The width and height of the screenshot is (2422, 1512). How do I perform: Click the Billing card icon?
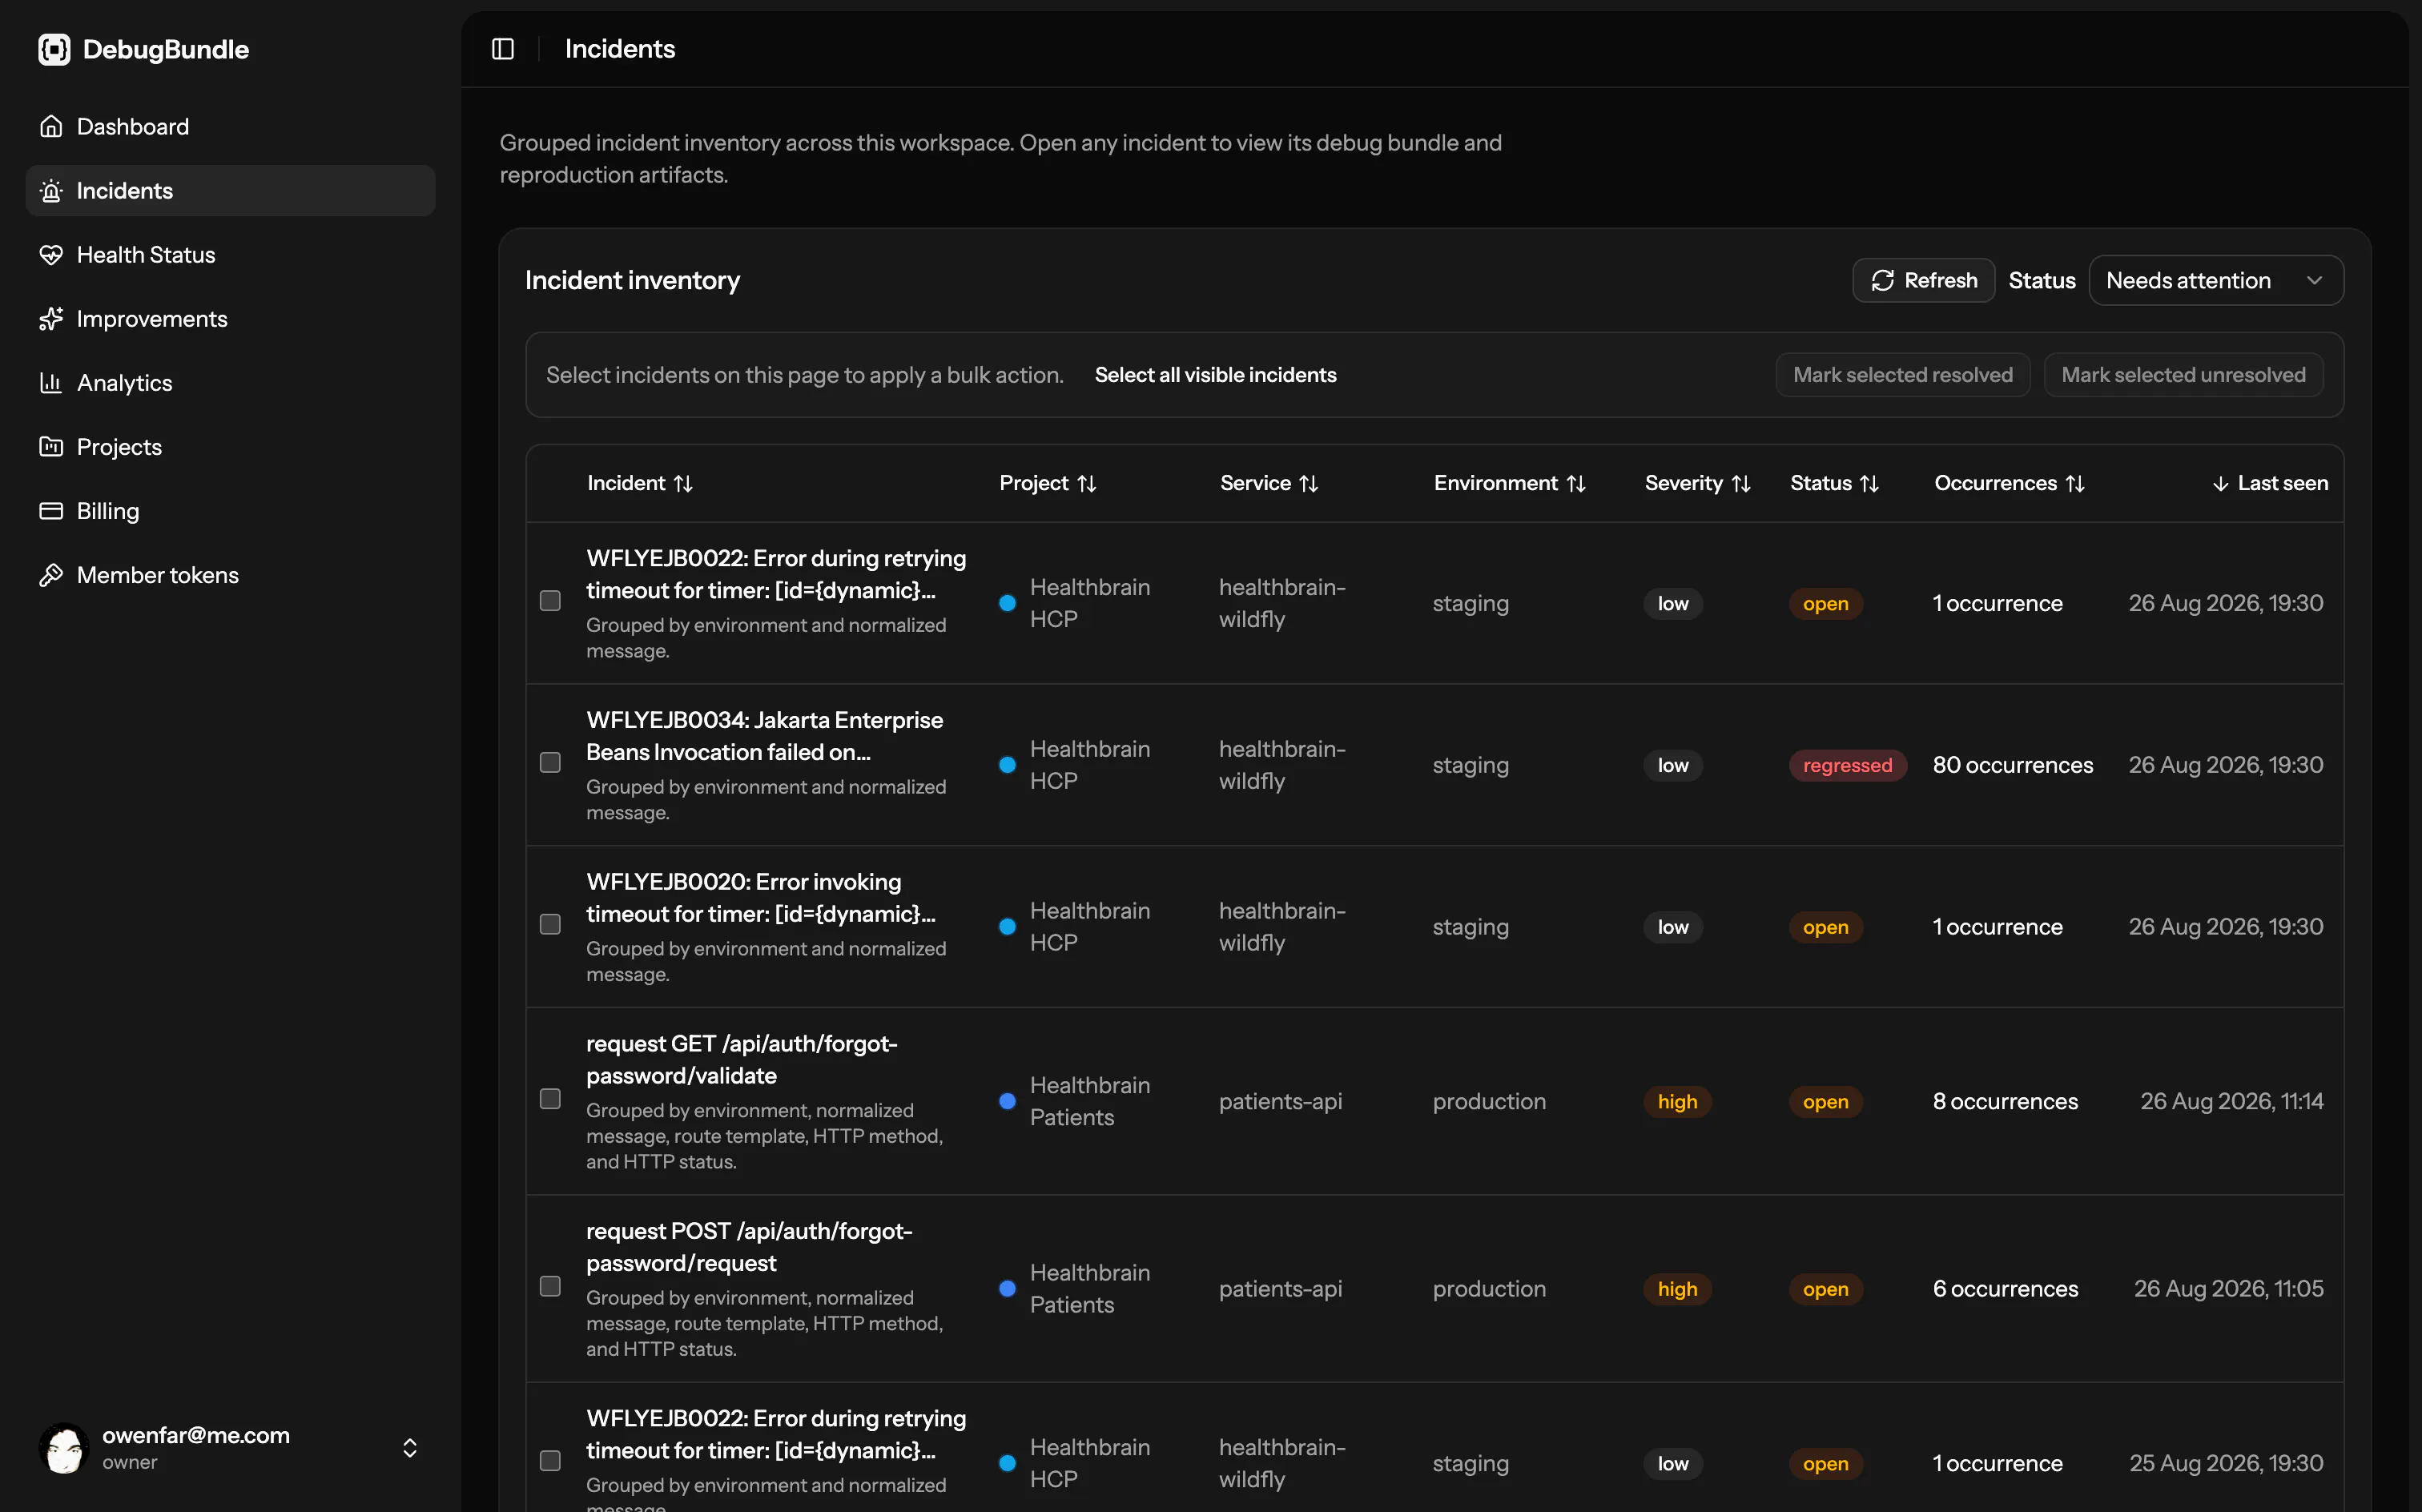coord(51,511)
